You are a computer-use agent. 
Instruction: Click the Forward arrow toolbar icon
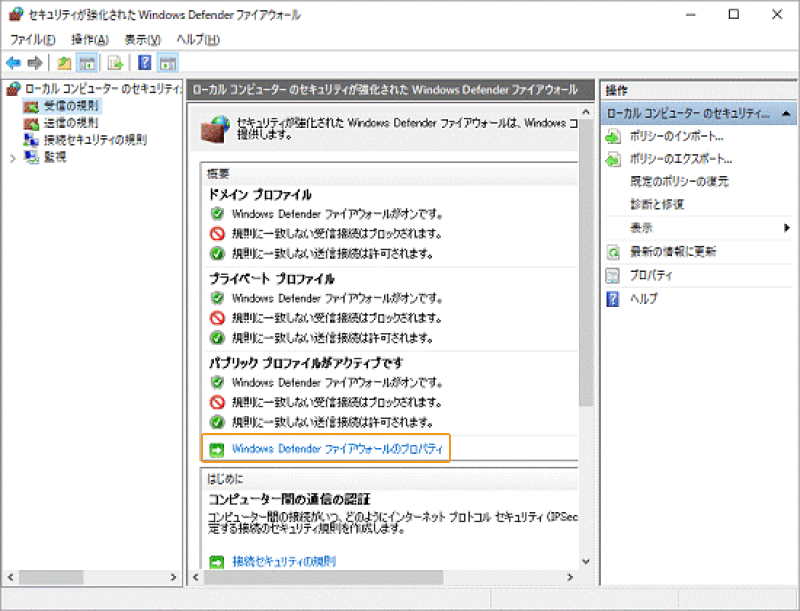(x=35, y=63)
